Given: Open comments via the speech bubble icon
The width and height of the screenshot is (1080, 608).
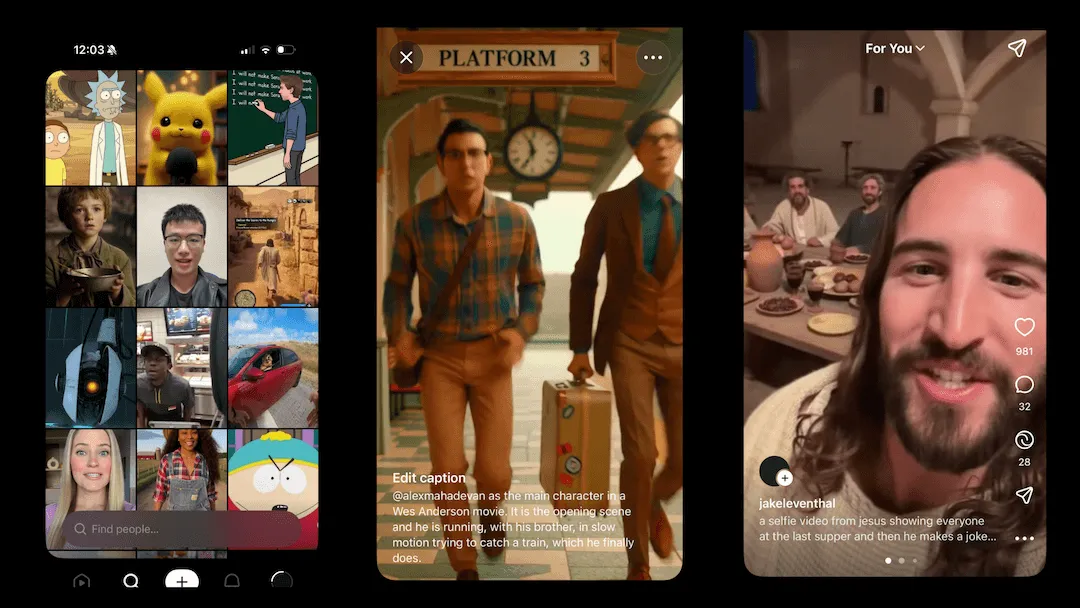Looking at the screenshot, I should point(1024,385).
